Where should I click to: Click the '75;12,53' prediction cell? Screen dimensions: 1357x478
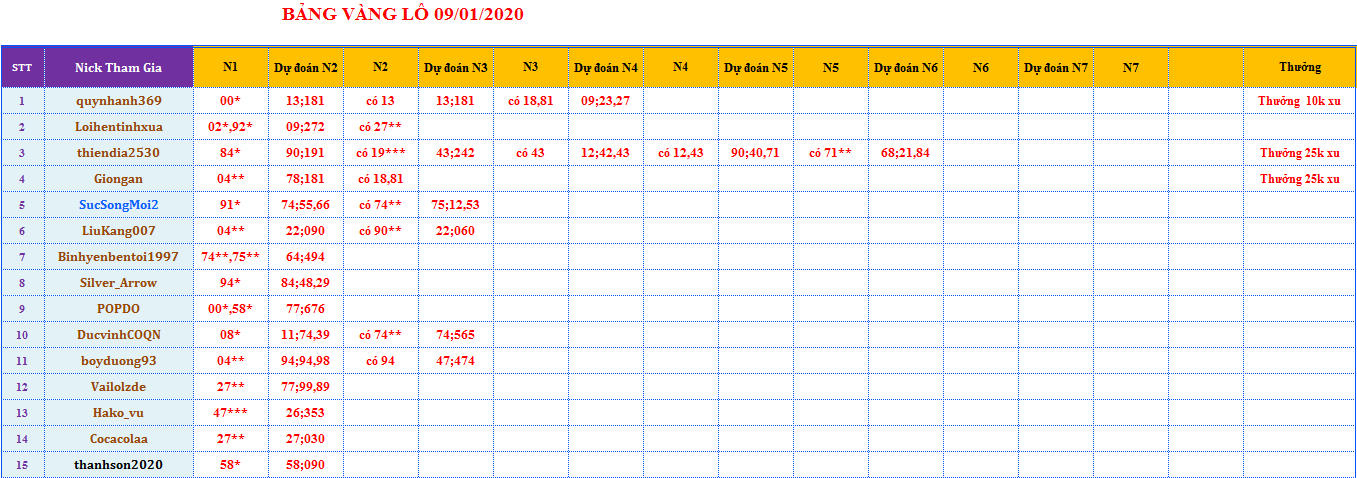(x=456, y=205)
